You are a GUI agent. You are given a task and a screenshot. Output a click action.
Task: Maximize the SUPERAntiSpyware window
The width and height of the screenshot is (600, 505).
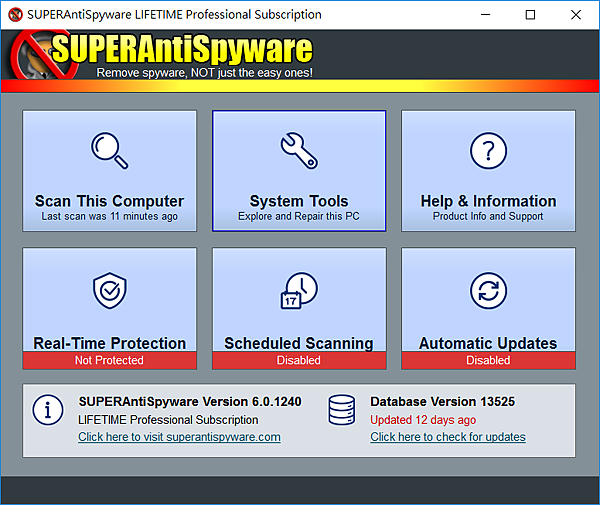[530, 15]
